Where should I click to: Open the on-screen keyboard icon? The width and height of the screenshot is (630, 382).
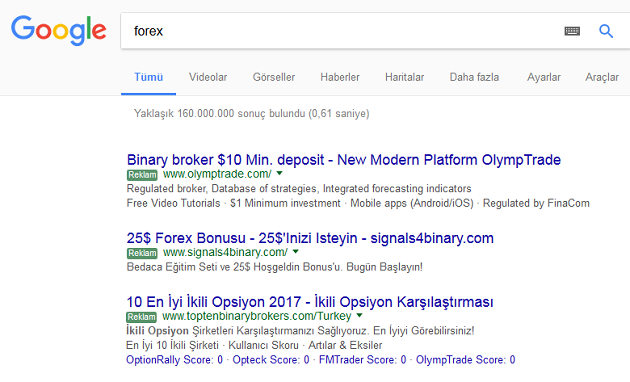[x=572, y=31]
